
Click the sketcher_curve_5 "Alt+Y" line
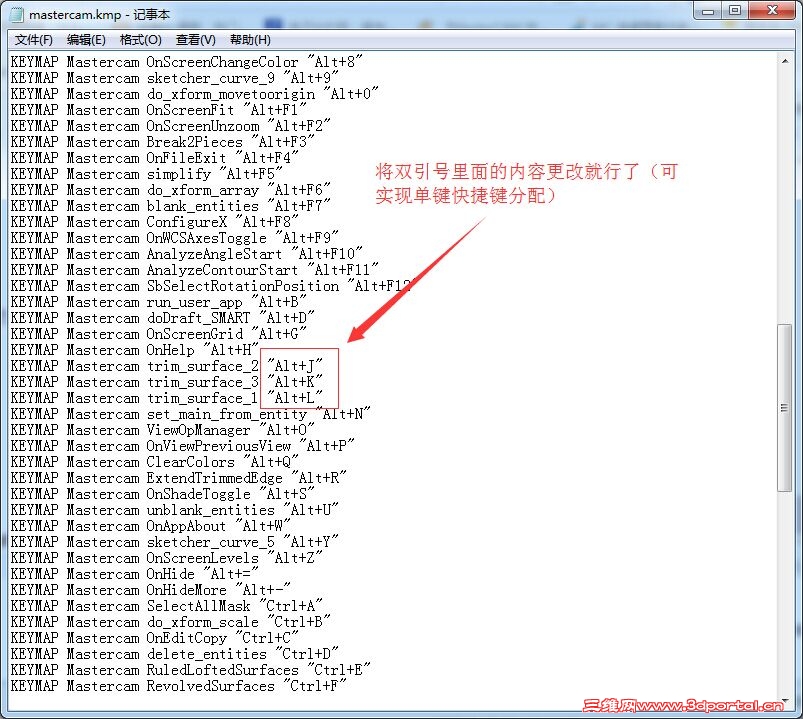click(175, 542)
